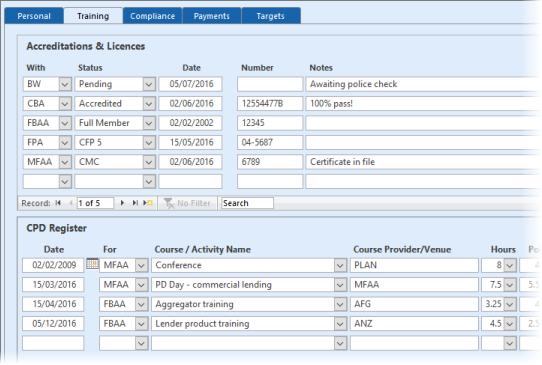Image resolution: width=542 pixels, height=365 pixels.
Task: Open the Compliance tab
Action: pos(152,16)
